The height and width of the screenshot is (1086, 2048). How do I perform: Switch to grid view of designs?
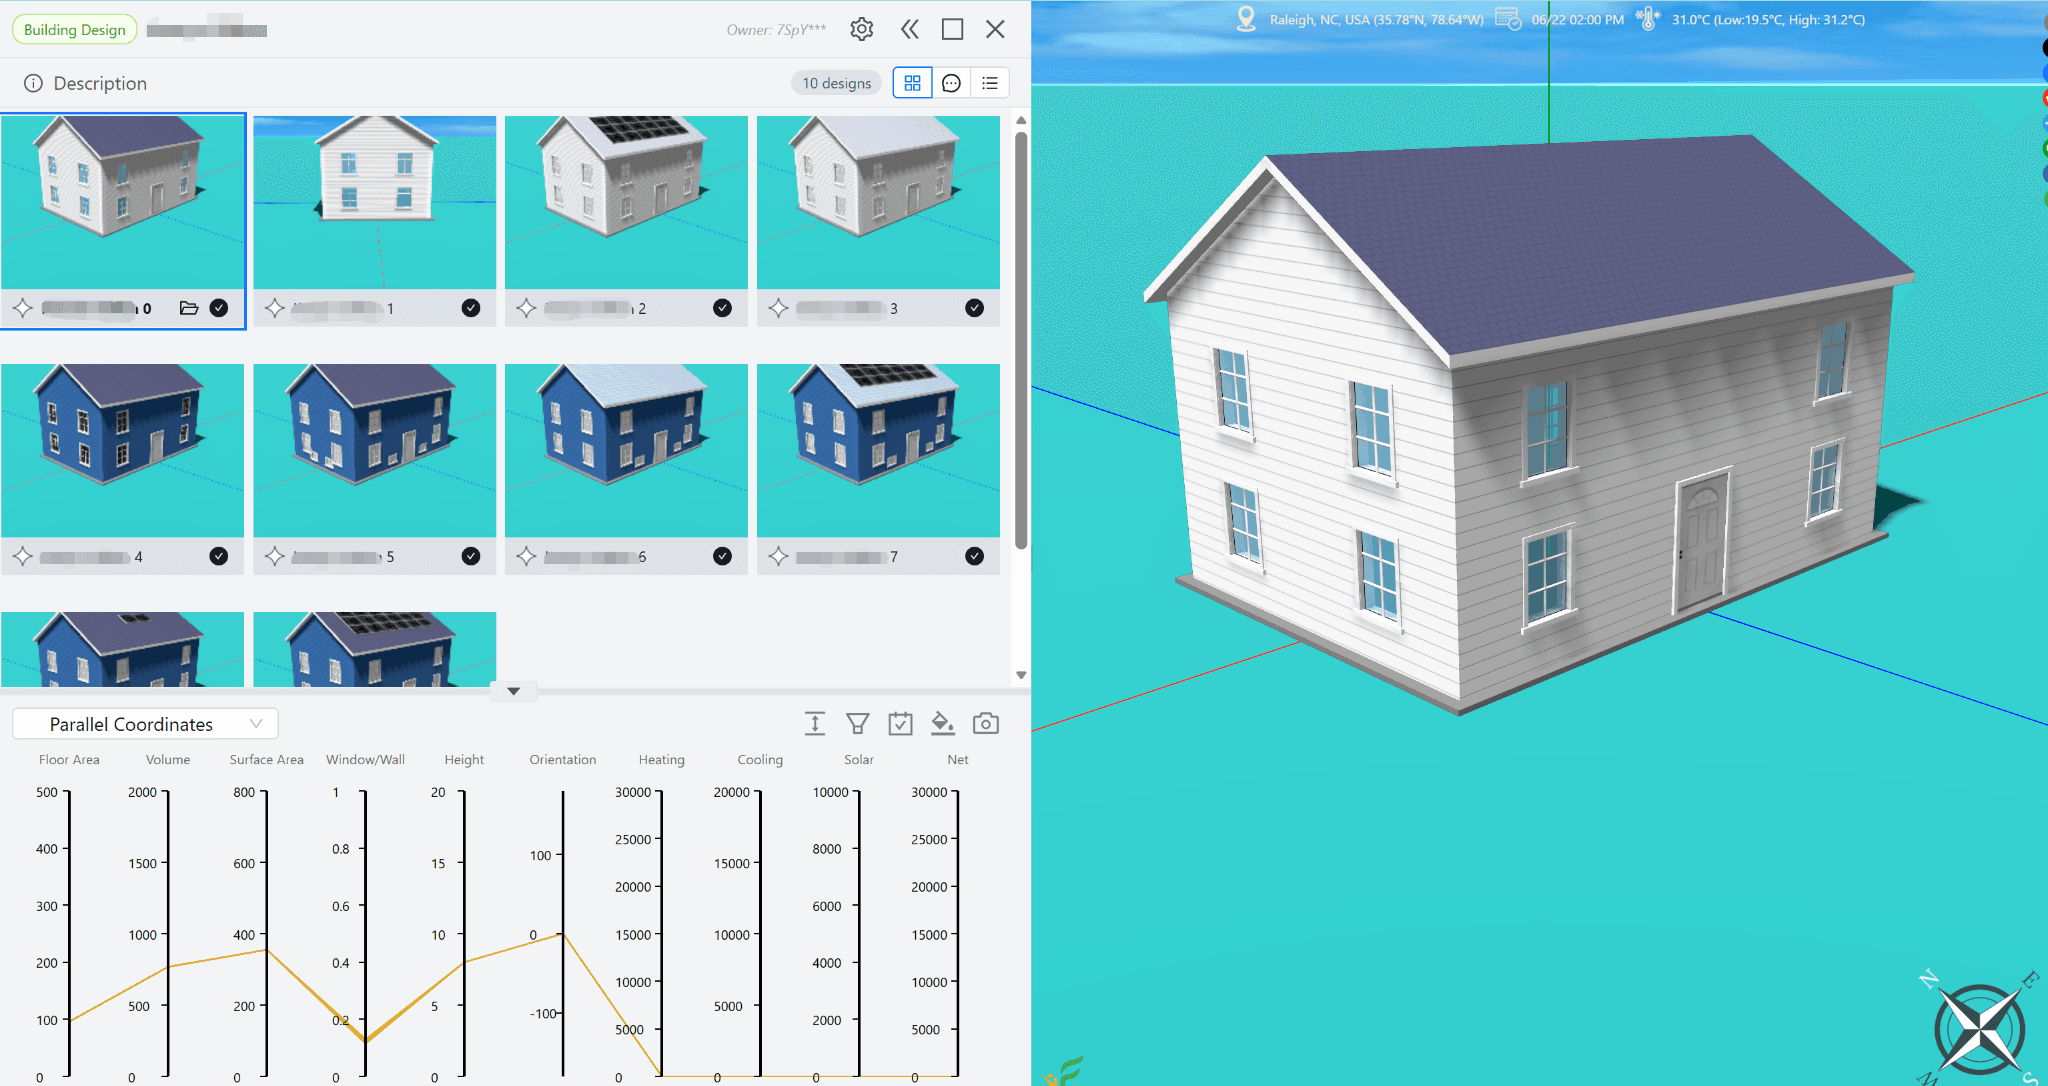click(912, 83)
